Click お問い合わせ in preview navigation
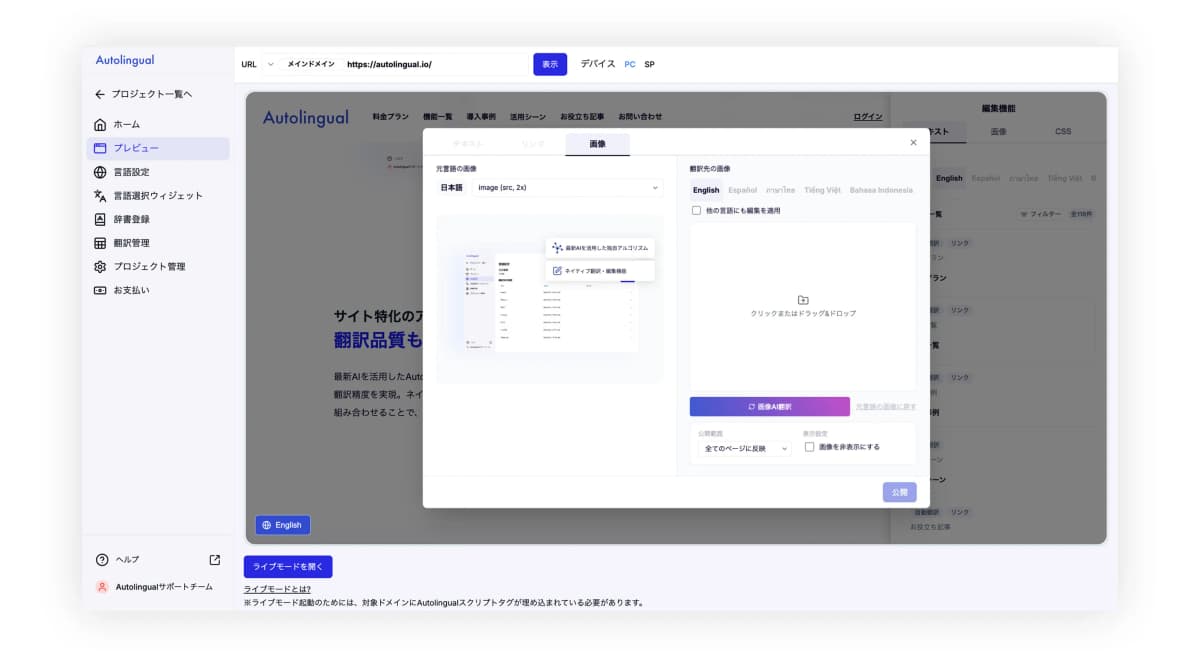The width and height of the screenshot is (1200, 656). (640, 117)
